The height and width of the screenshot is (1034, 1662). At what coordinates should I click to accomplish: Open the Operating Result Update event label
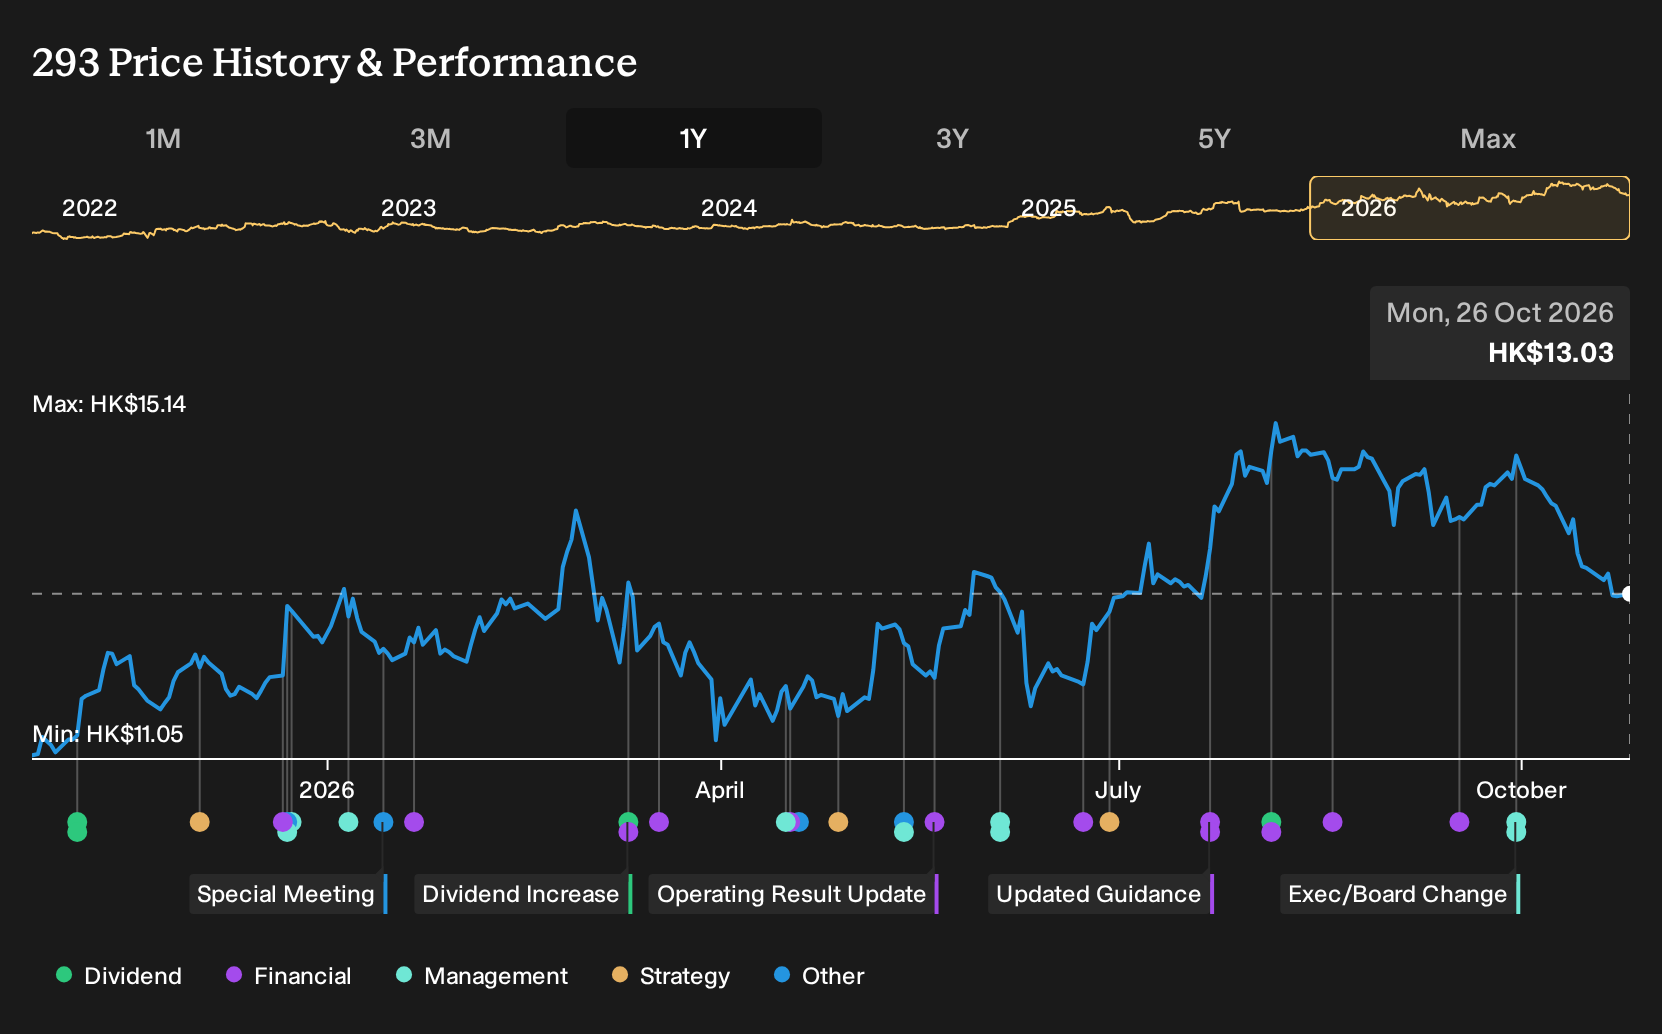click(794, 894)
